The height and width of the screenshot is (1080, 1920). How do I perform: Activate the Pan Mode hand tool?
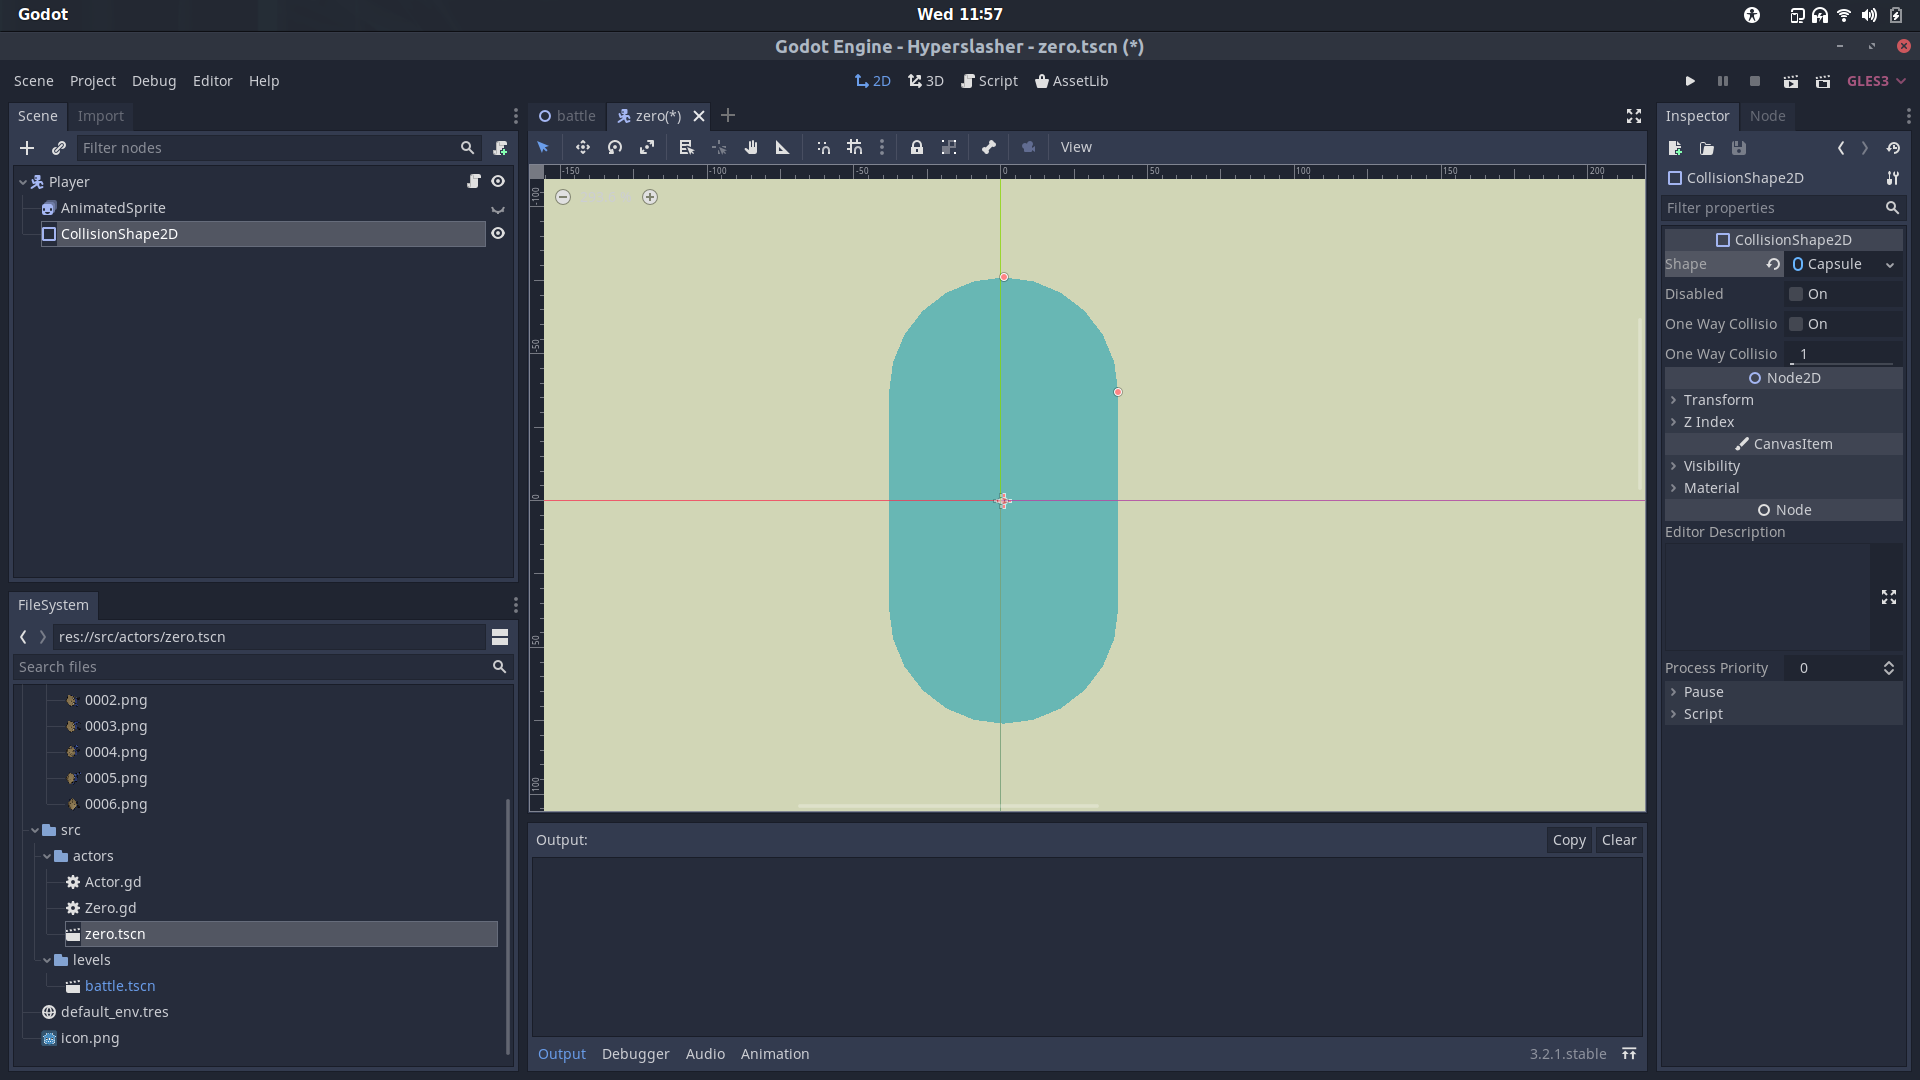click(x=752, y=147)
